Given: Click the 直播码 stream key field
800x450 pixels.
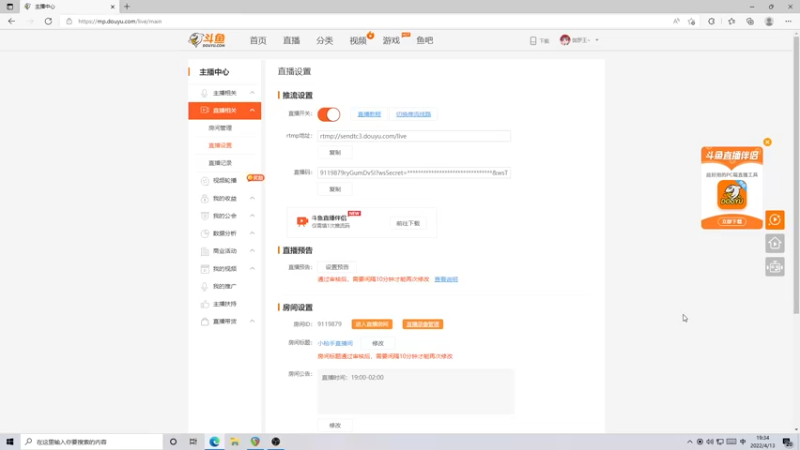Looking at the screenshot, I should [x=414, y=173].
